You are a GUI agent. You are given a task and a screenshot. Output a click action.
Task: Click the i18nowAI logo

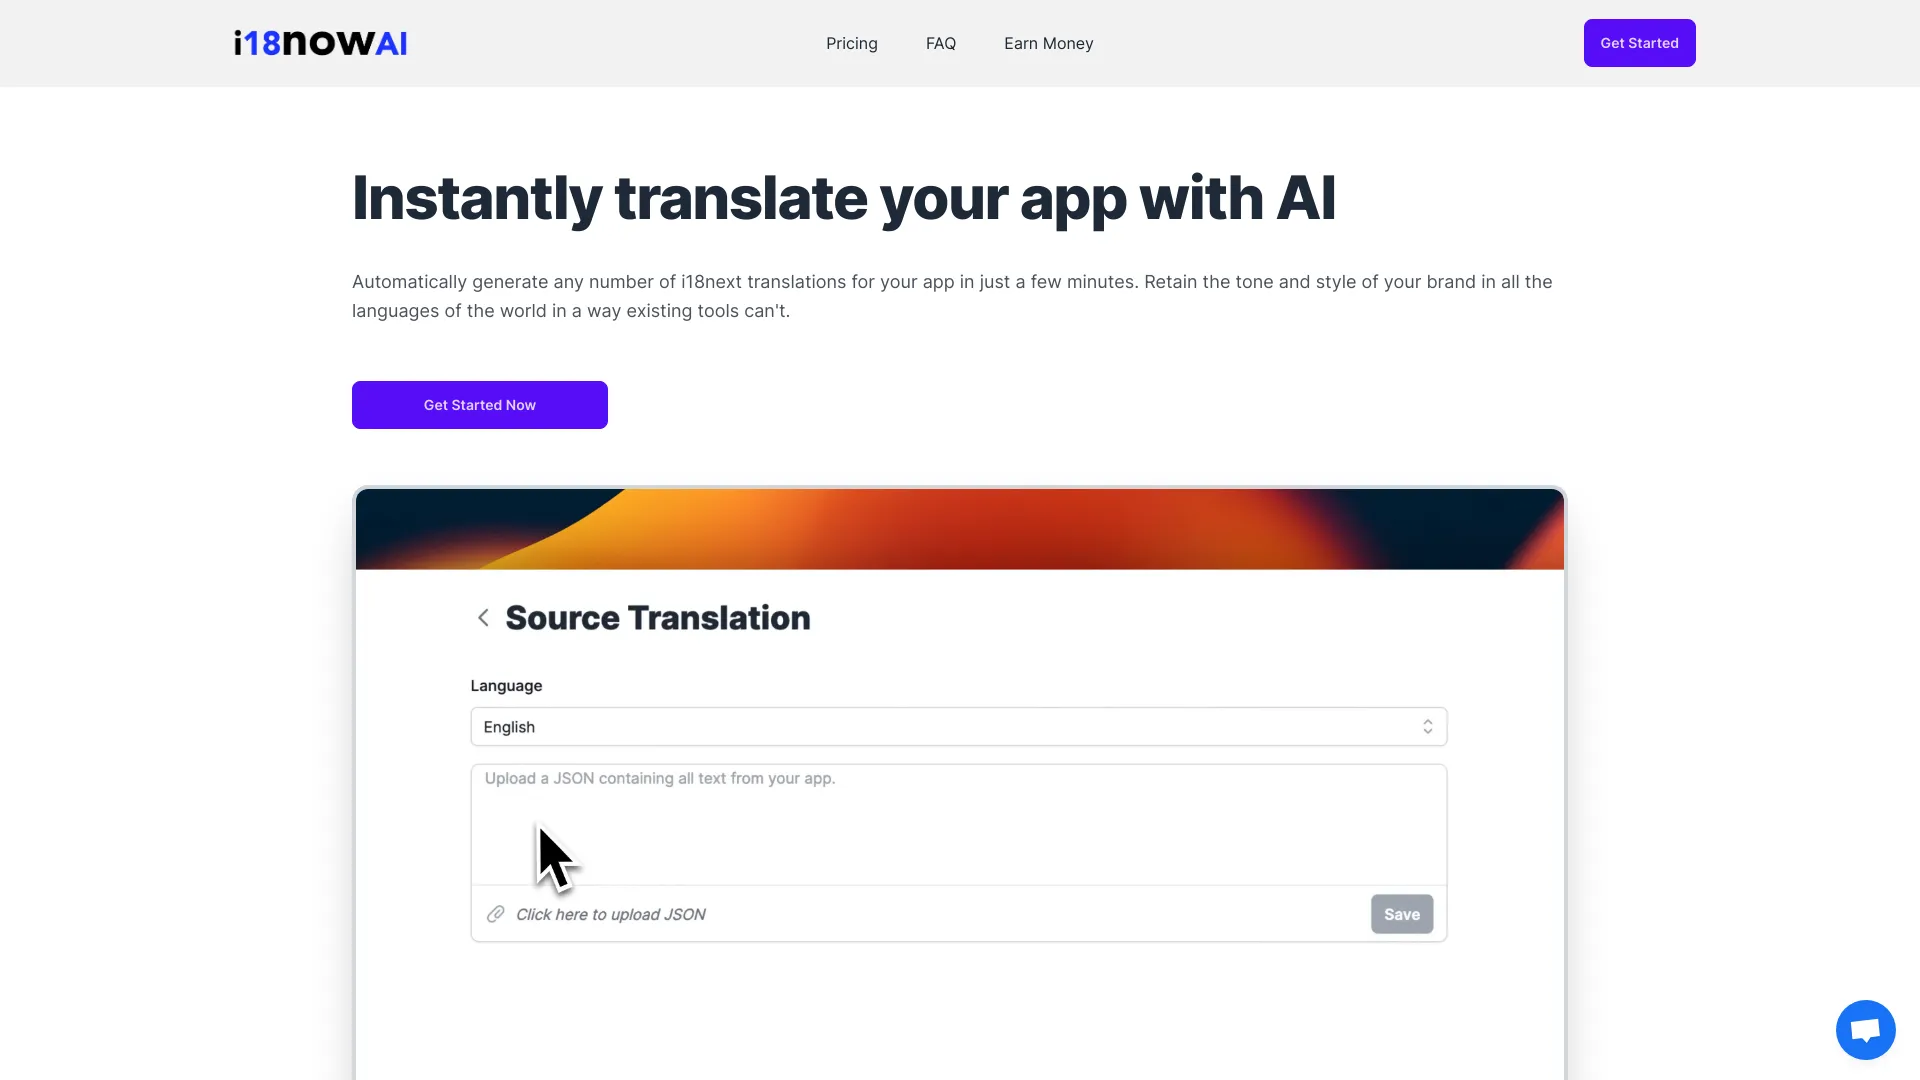click(320, 42)
